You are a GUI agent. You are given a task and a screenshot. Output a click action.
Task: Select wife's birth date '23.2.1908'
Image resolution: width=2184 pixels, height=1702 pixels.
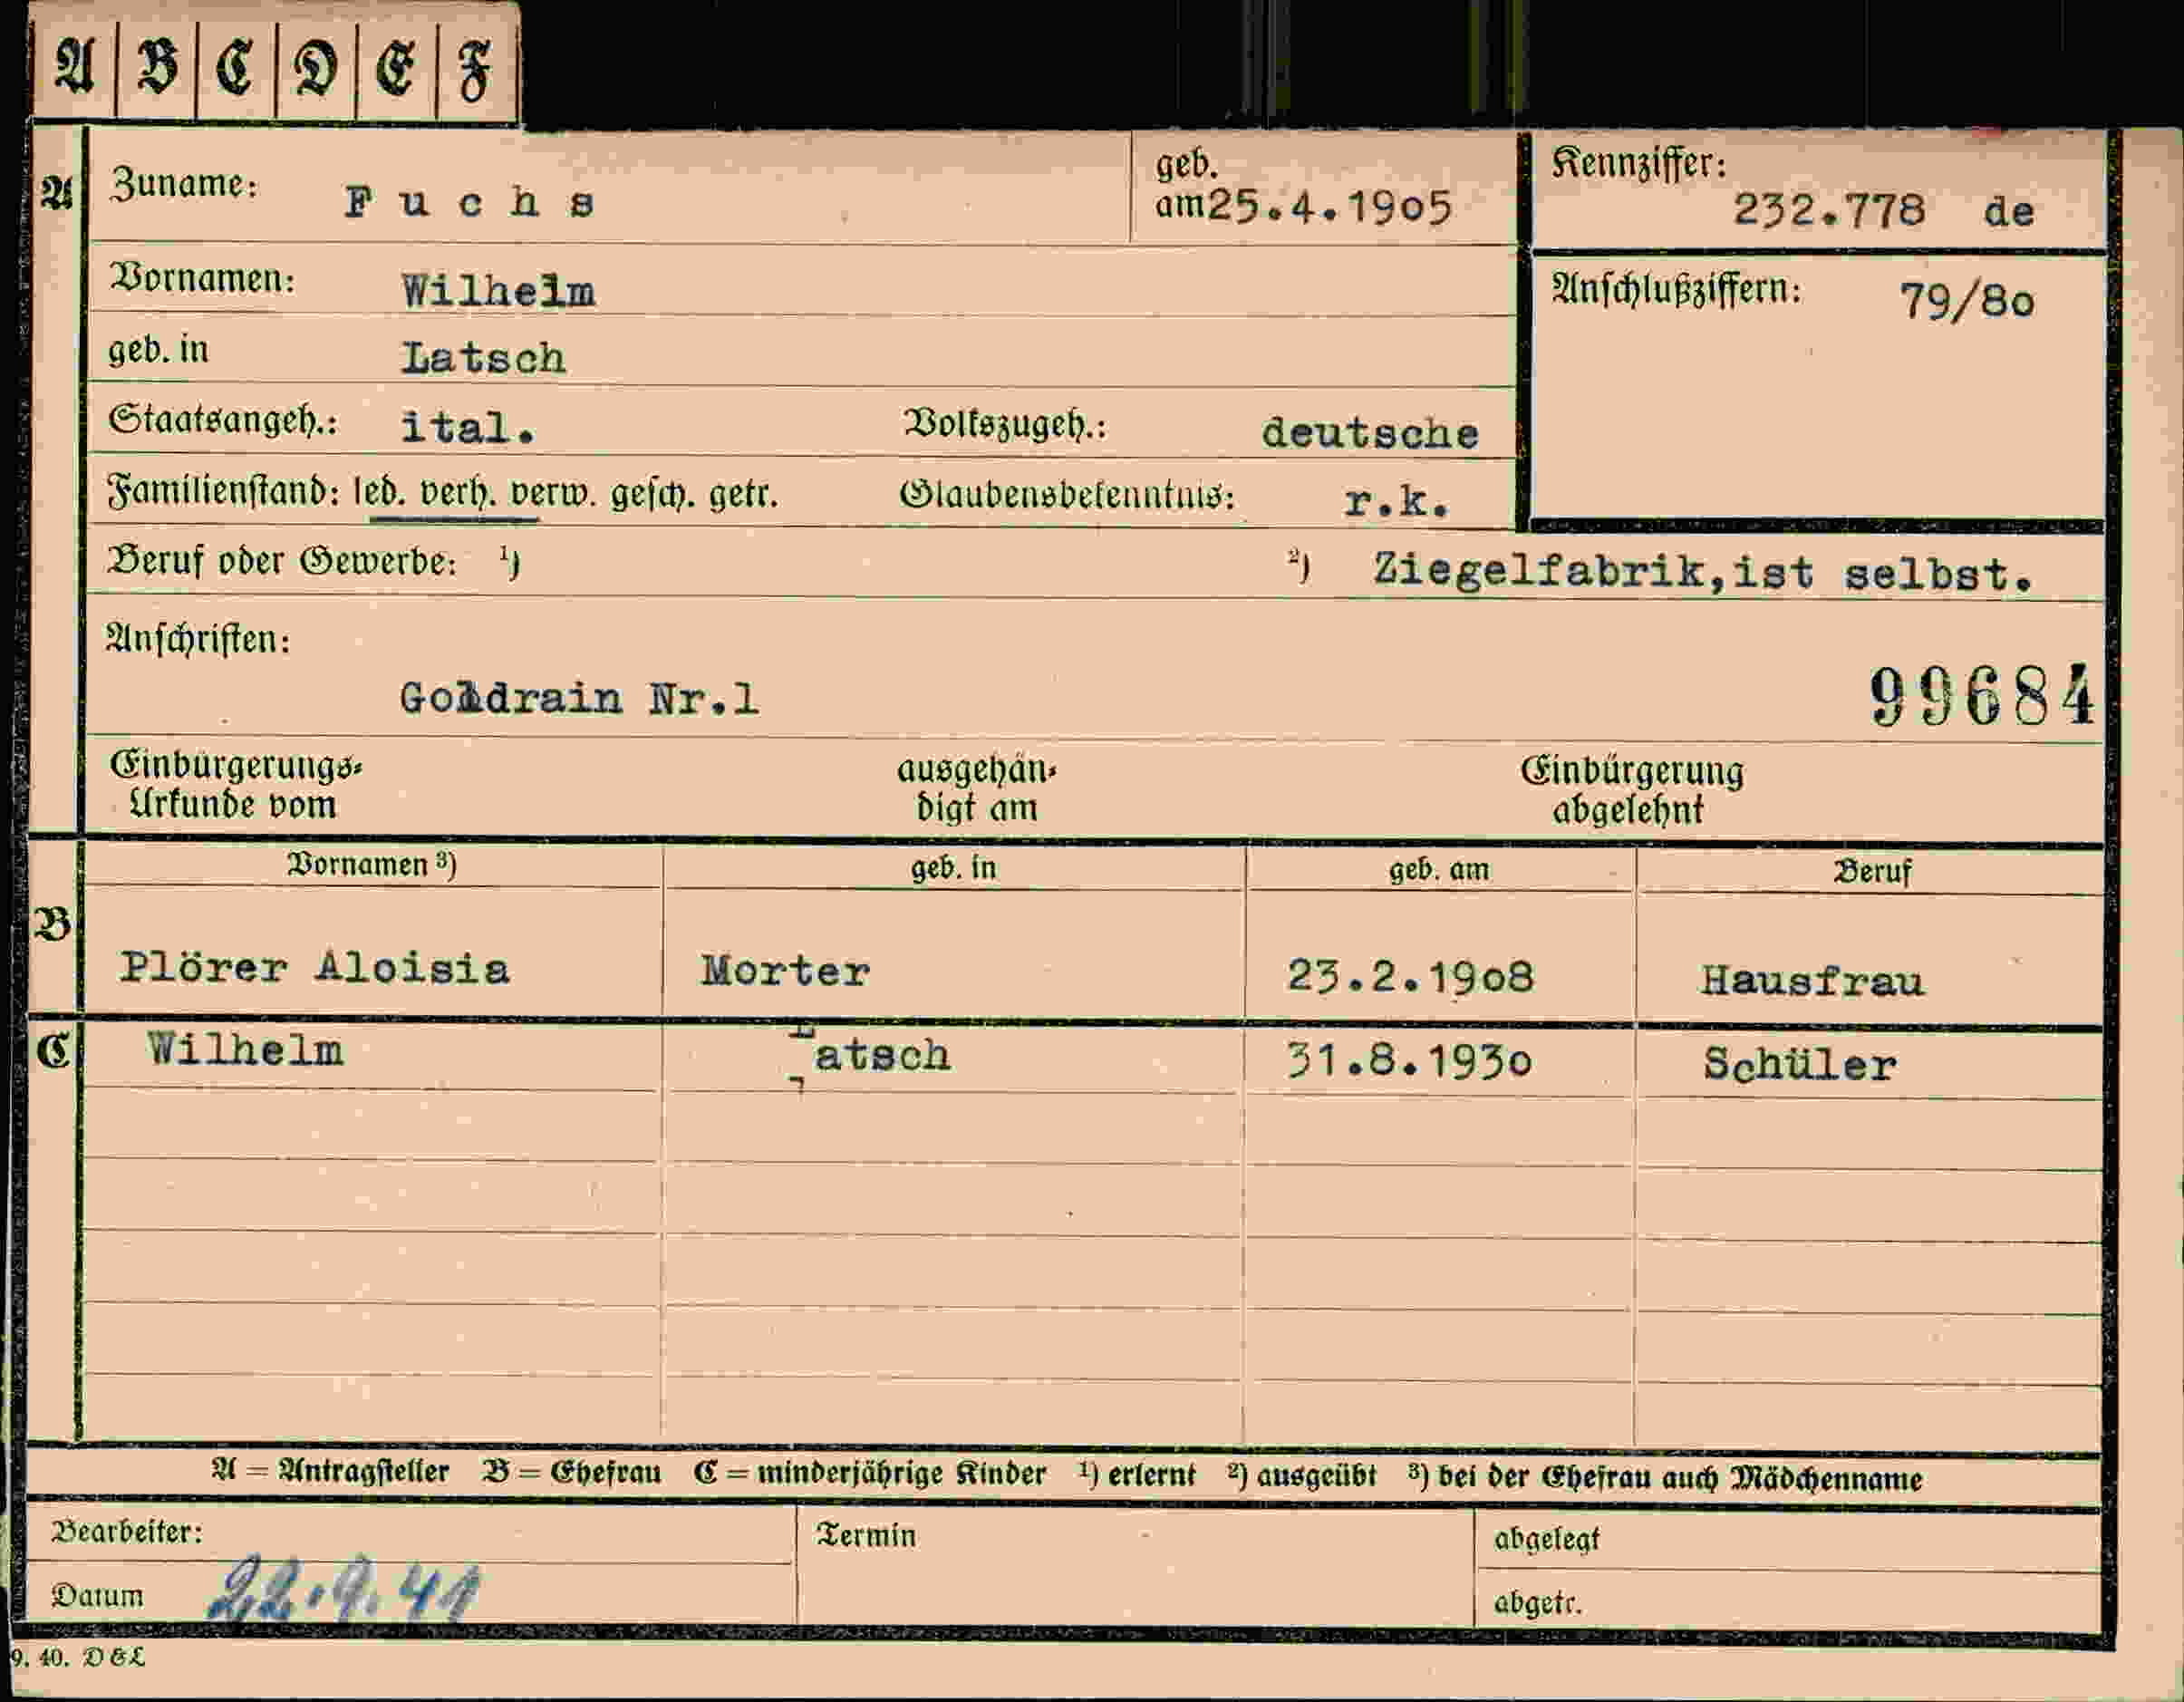tap(1410, 976)
